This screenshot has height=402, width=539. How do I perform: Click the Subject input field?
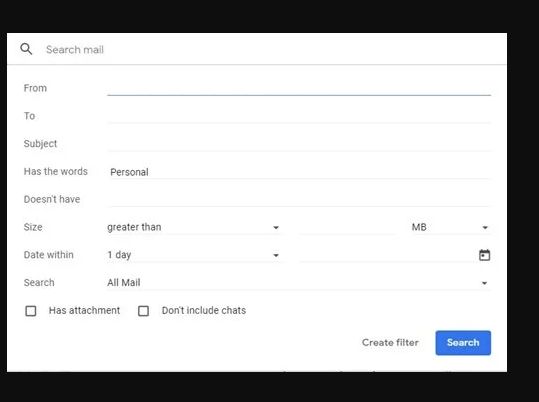click(x=299, y=144)
